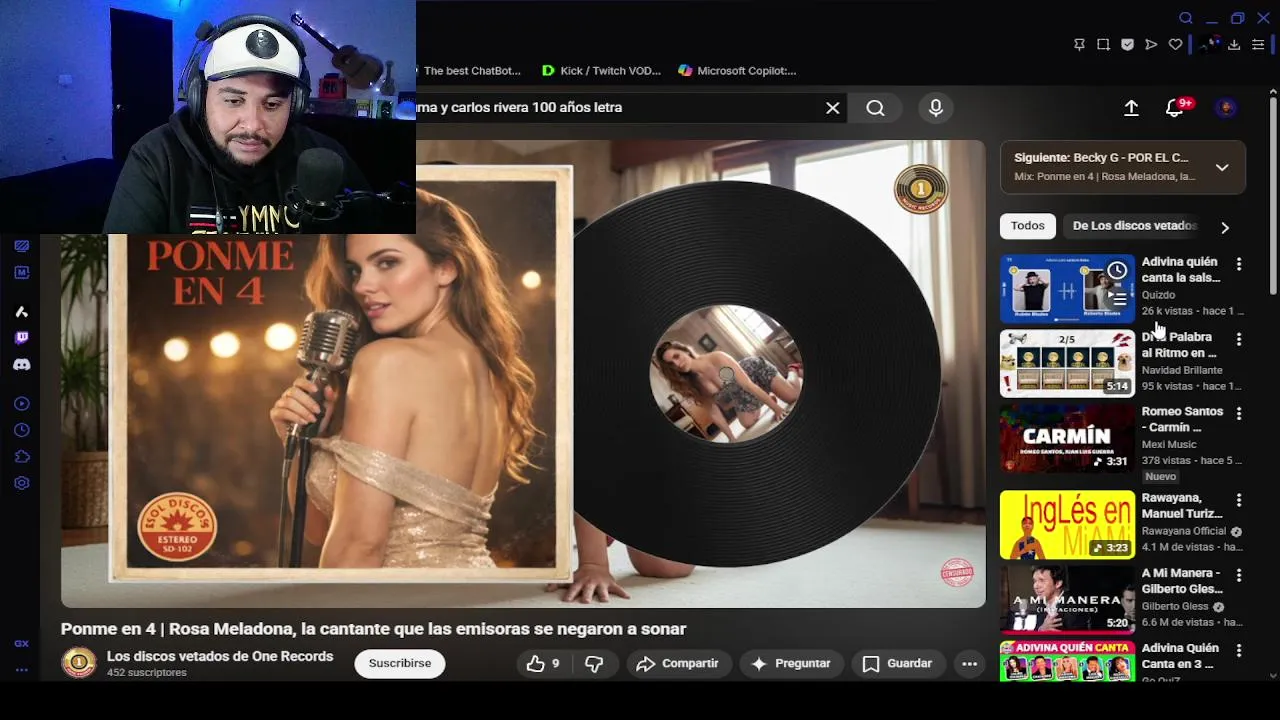Screen dimensions: 1280x720
Task: Click the pin icon in the address bar
Action: [x=1079, y=44]
